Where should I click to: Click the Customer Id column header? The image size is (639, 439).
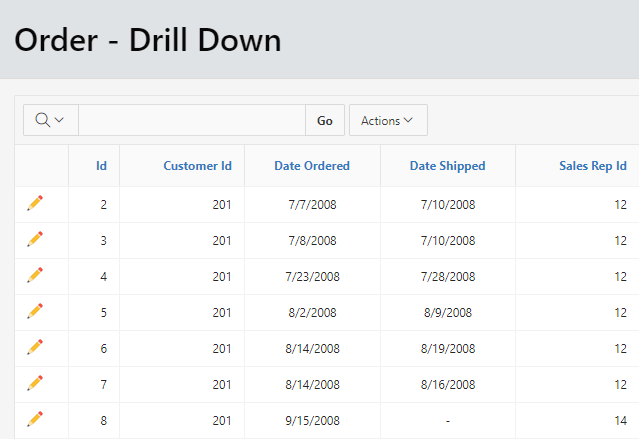point(198,166)
